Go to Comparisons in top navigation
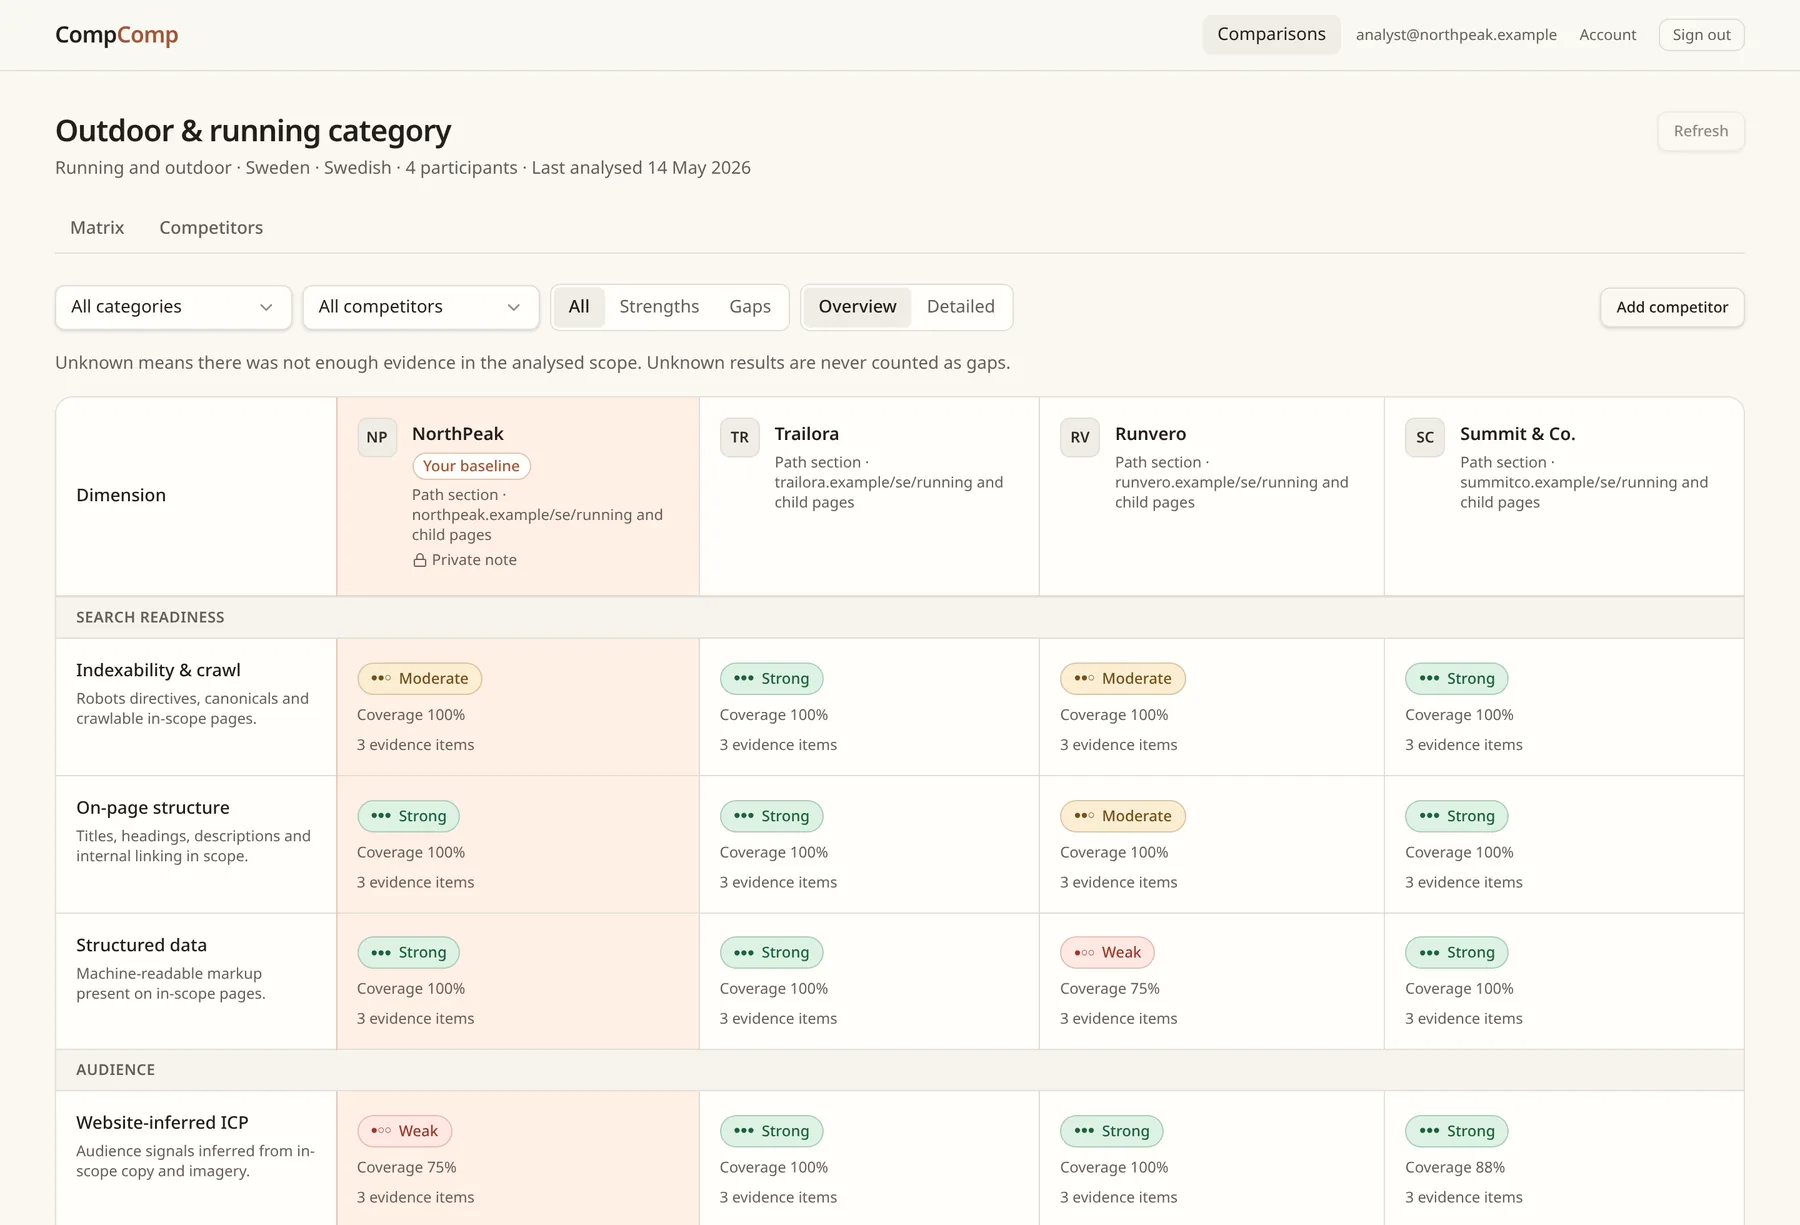The height and width of the screenshot is (1225, 1800). pos(1271,35)
